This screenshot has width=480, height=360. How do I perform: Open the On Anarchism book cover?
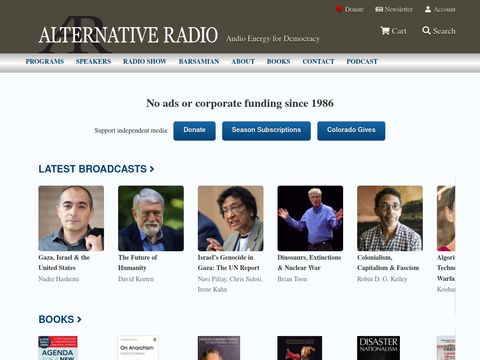138,348
